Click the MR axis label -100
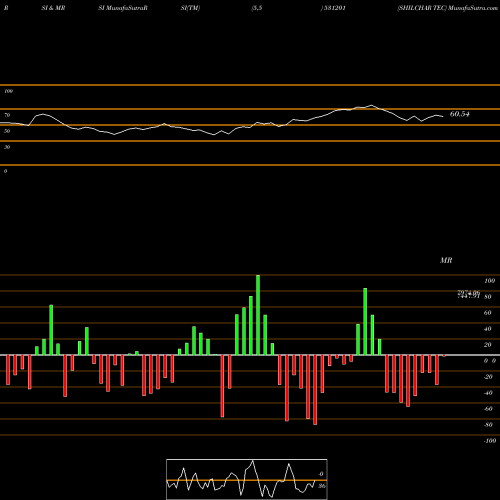This screenshot has width=500, height=500. (x=489, y=441)
